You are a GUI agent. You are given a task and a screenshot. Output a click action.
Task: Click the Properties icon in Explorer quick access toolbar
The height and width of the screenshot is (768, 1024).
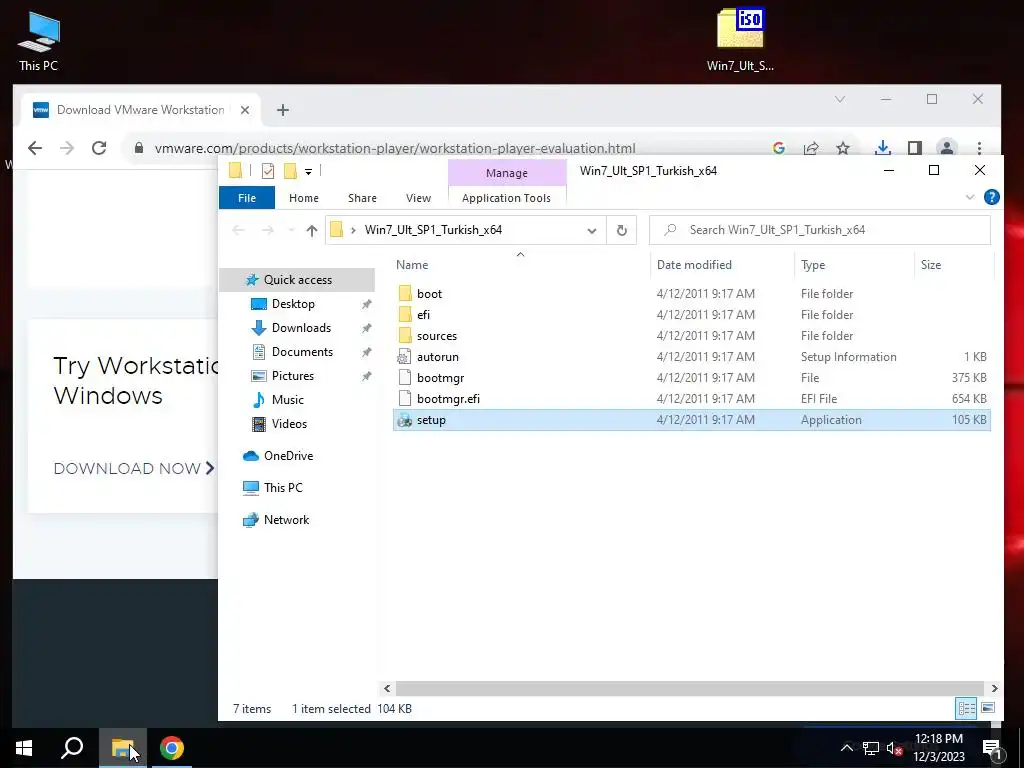tap(268, 171)
